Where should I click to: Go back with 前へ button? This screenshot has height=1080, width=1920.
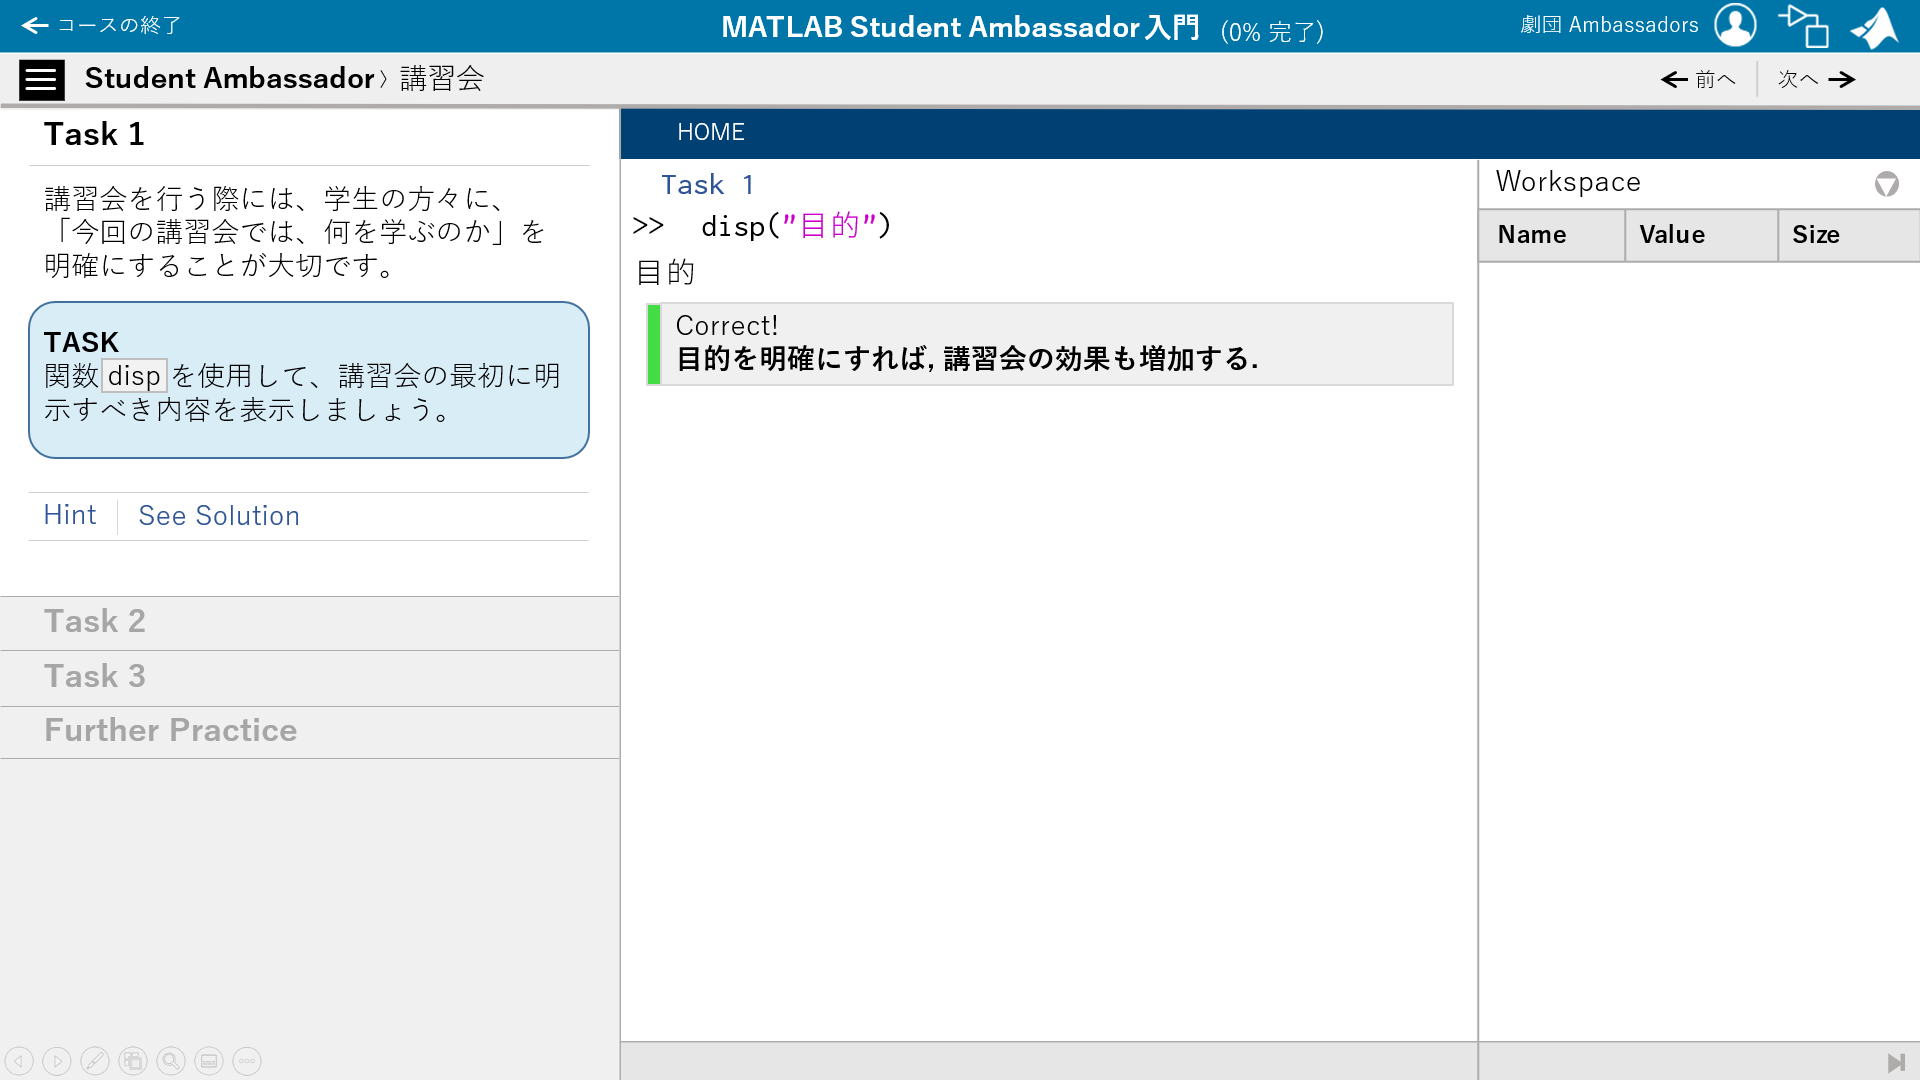click(x=1698, y=79)
